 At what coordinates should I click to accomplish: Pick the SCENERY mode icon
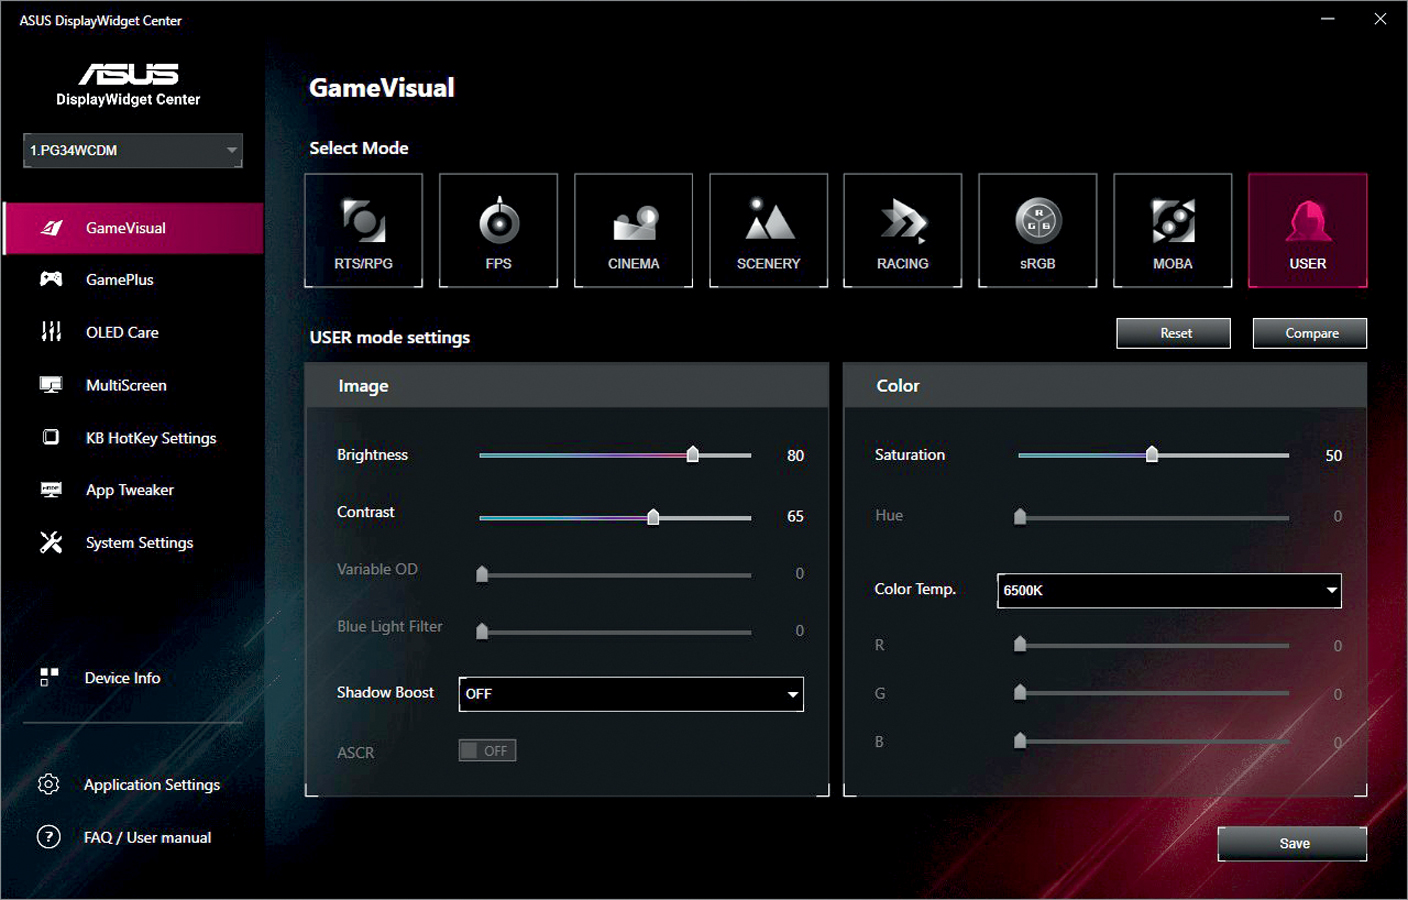click(768, 230)
